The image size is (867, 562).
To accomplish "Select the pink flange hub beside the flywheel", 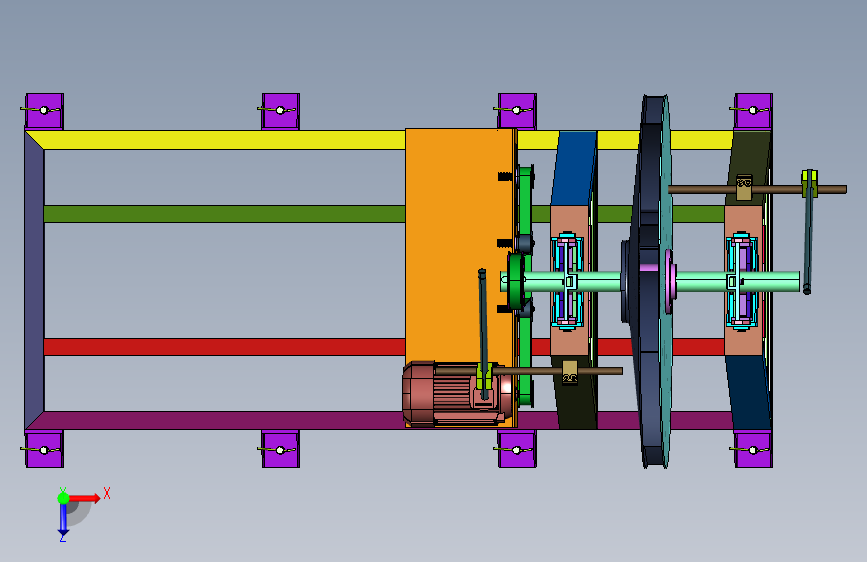I will pyautogui.click(x=670, y=281).
